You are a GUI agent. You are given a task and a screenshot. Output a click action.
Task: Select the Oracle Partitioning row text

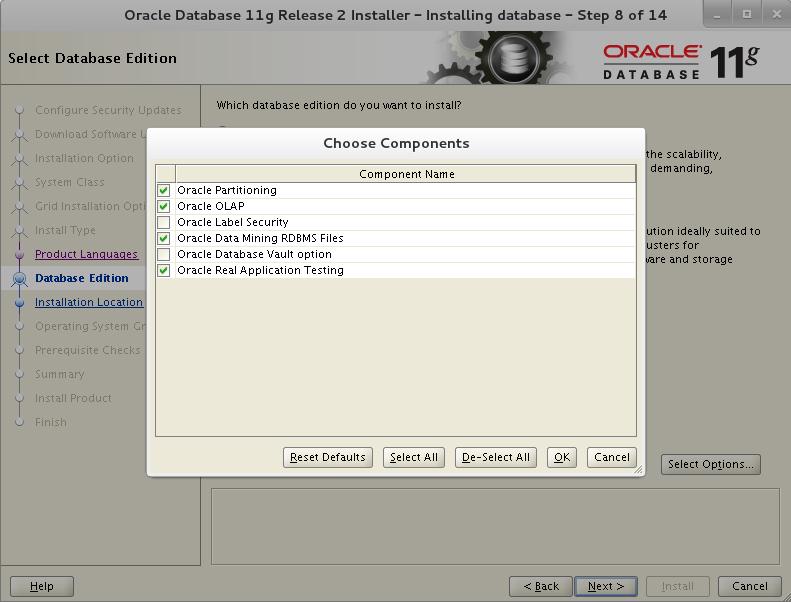click(227, 190)
